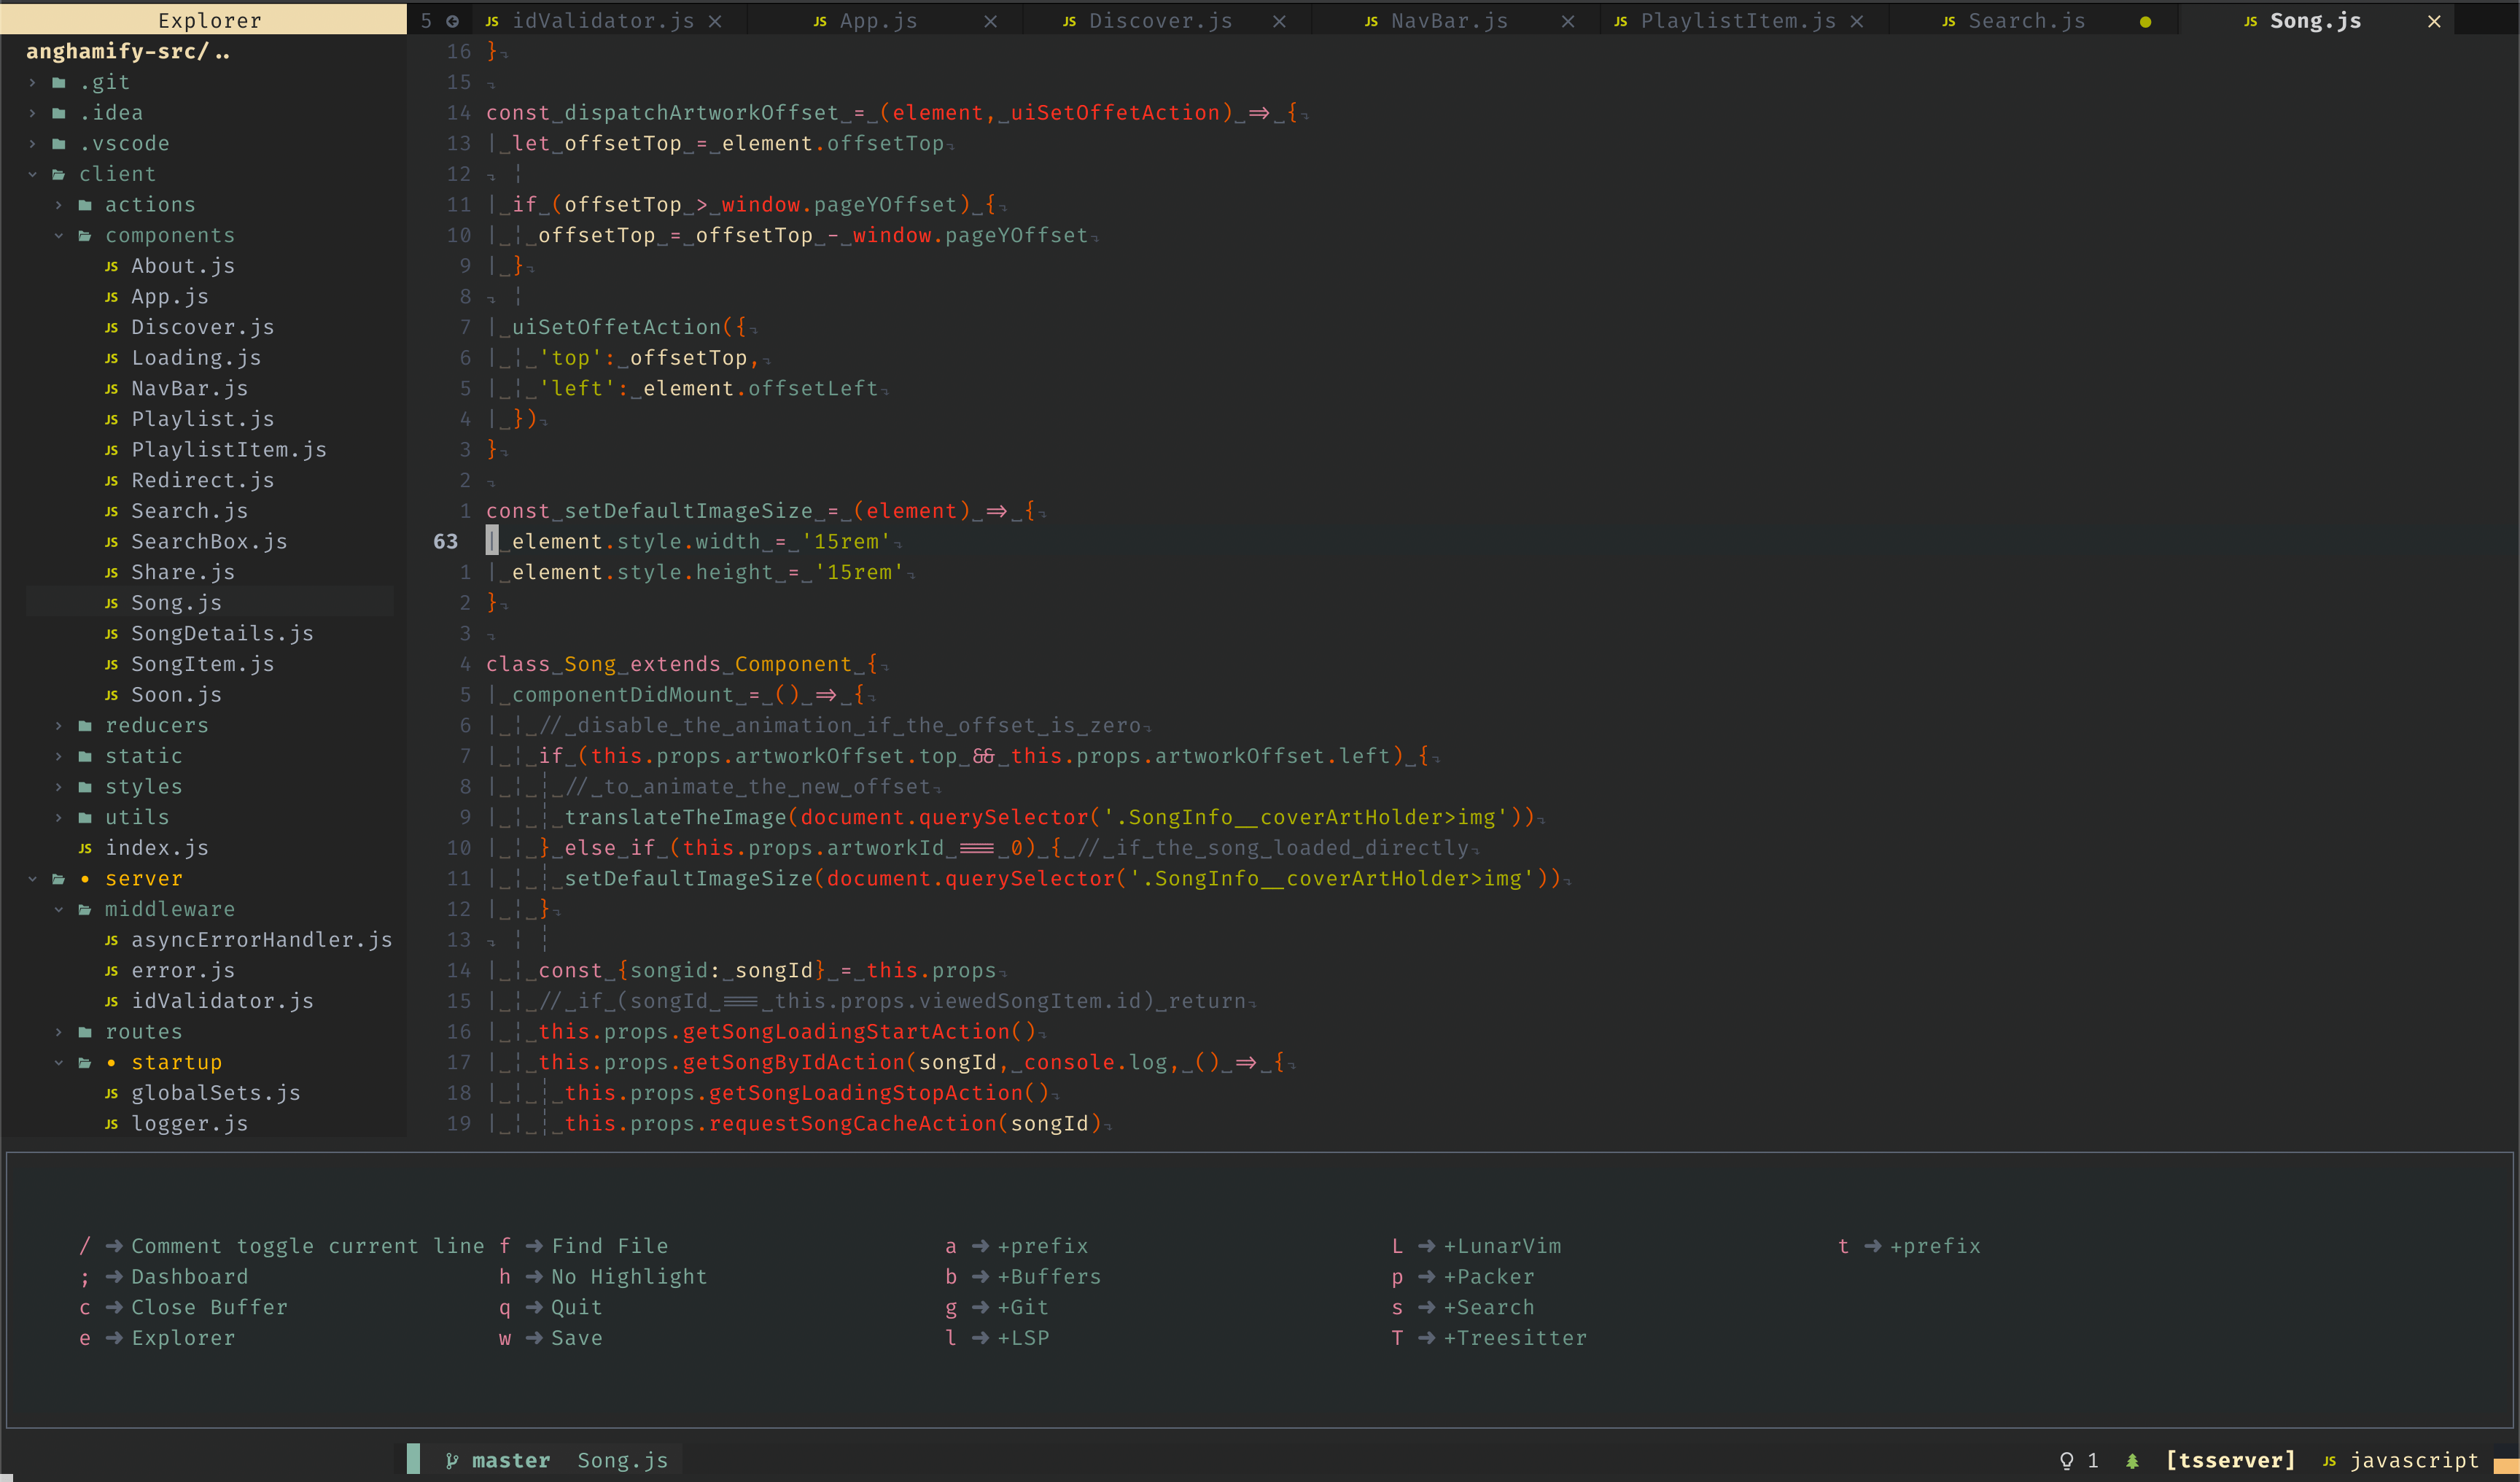Click the JS filetype icon beside javascript

click(x=2329, y=1461)
